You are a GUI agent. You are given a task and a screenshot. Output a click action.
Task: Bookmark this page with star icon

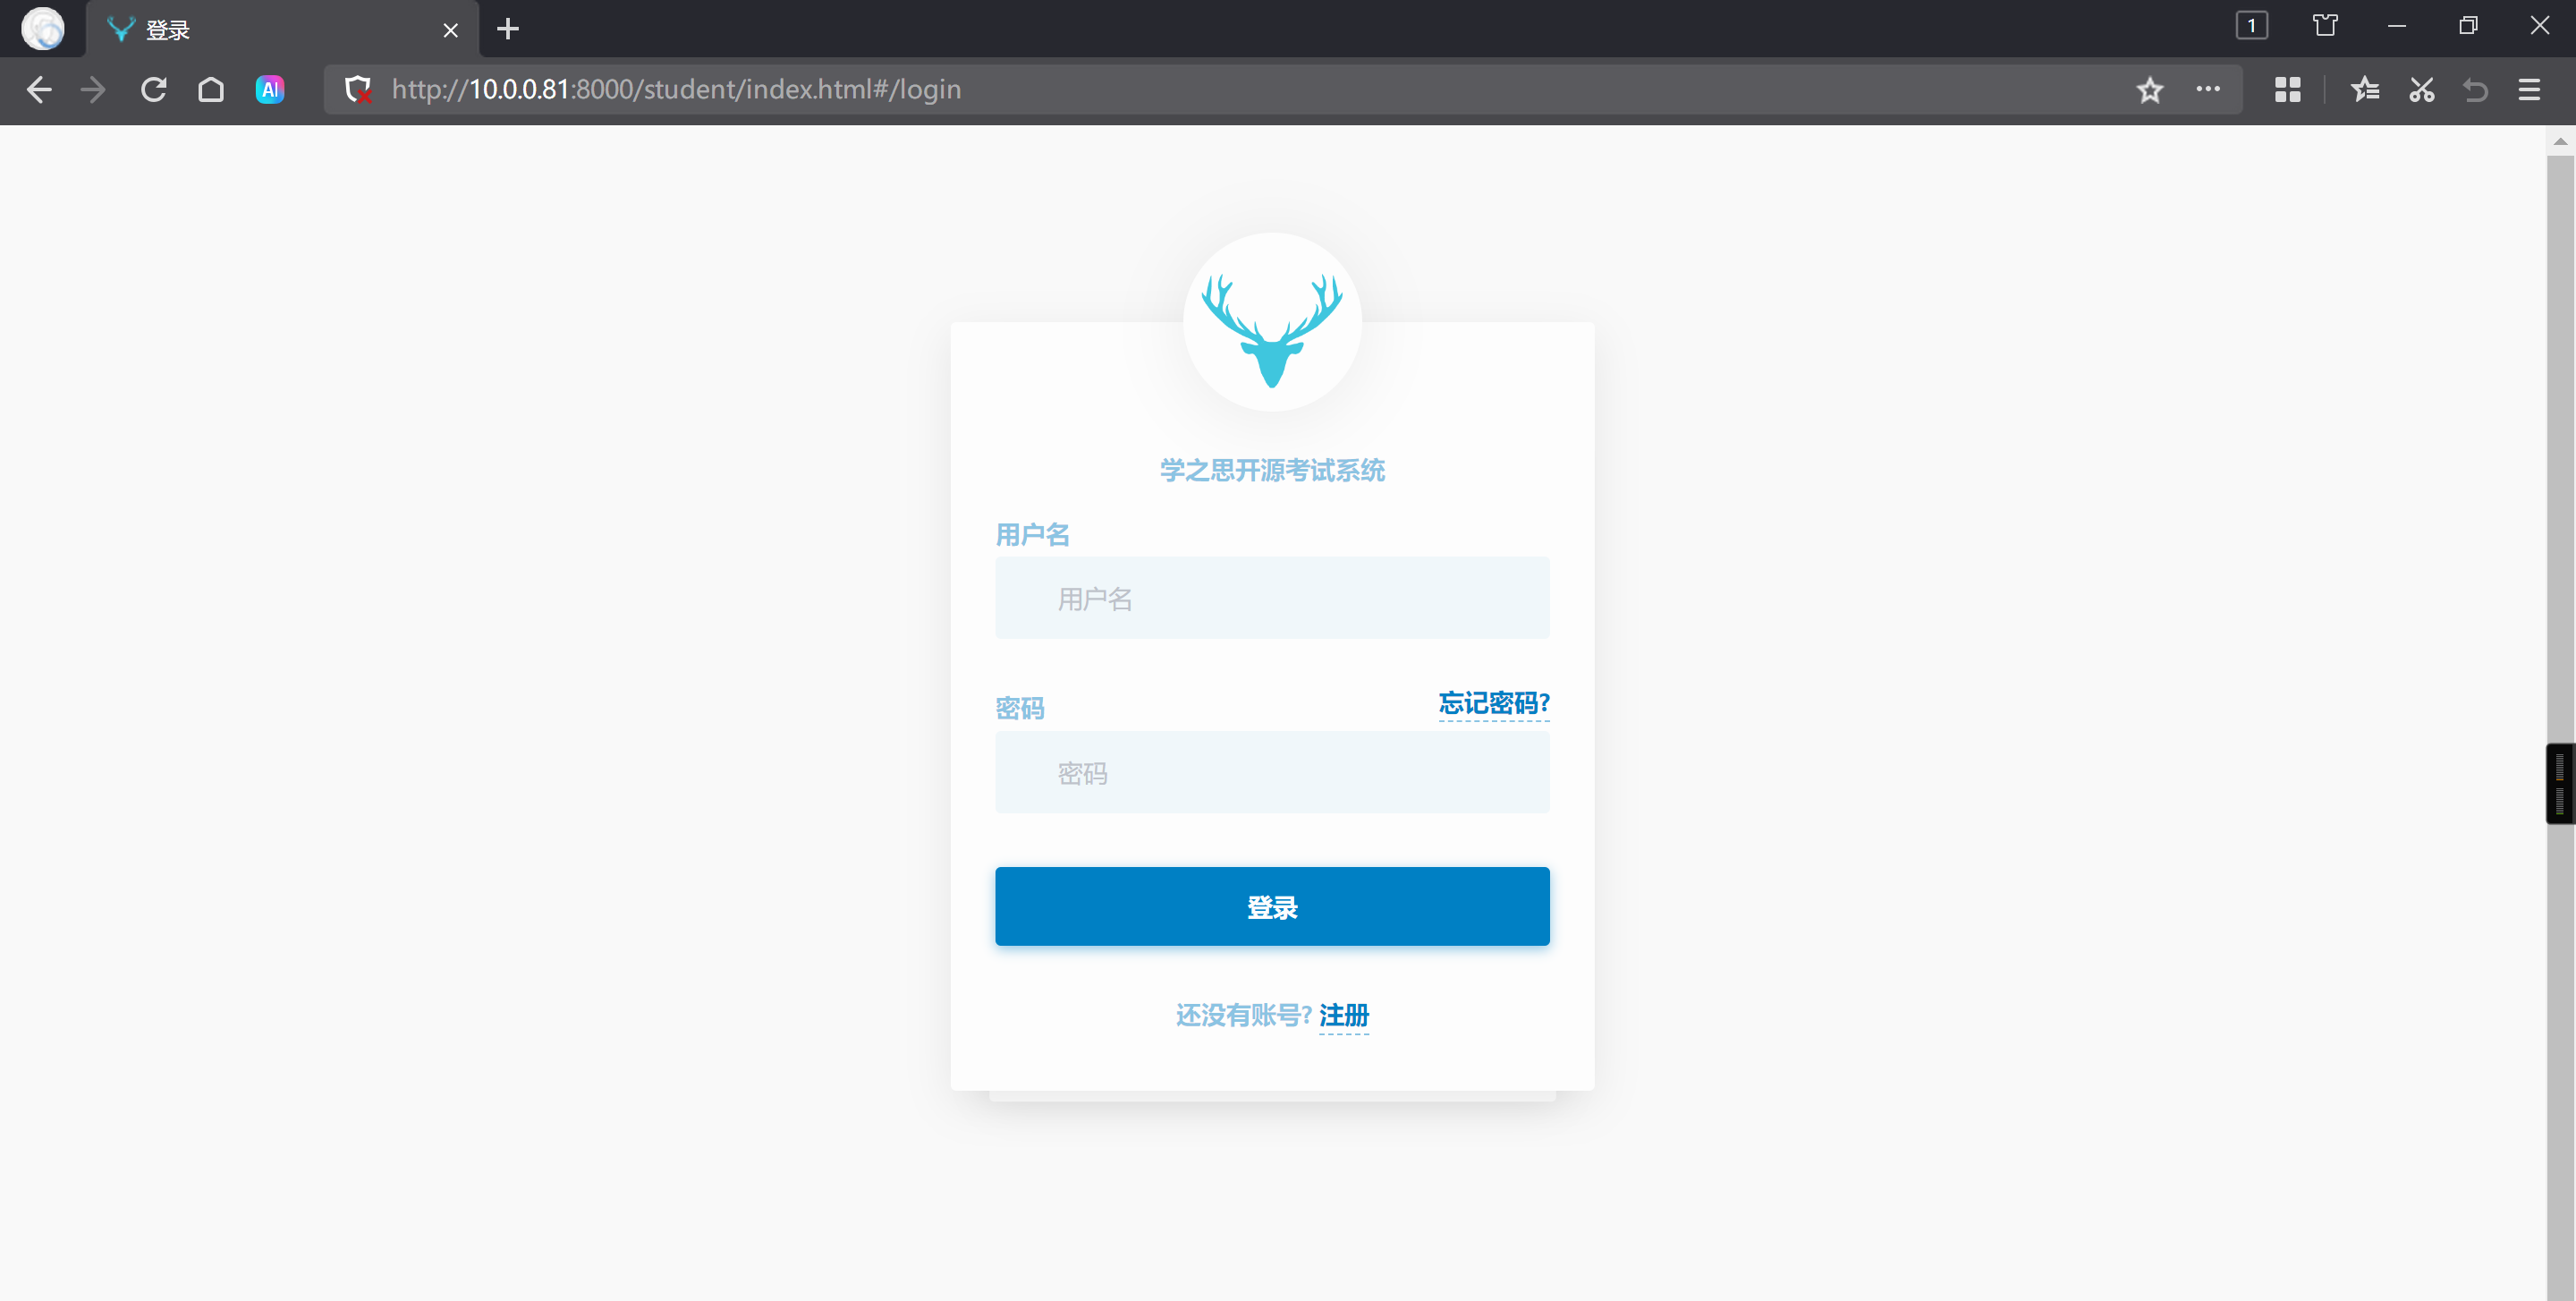[x=2149, y=91]
